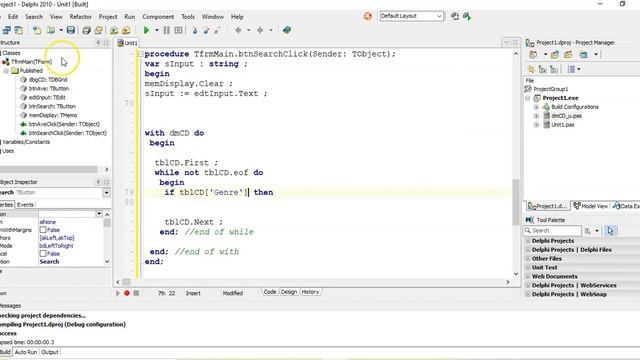Click the Project Manager Activate icon
Screen dimensions: 640x360
(x=533, y=54)
